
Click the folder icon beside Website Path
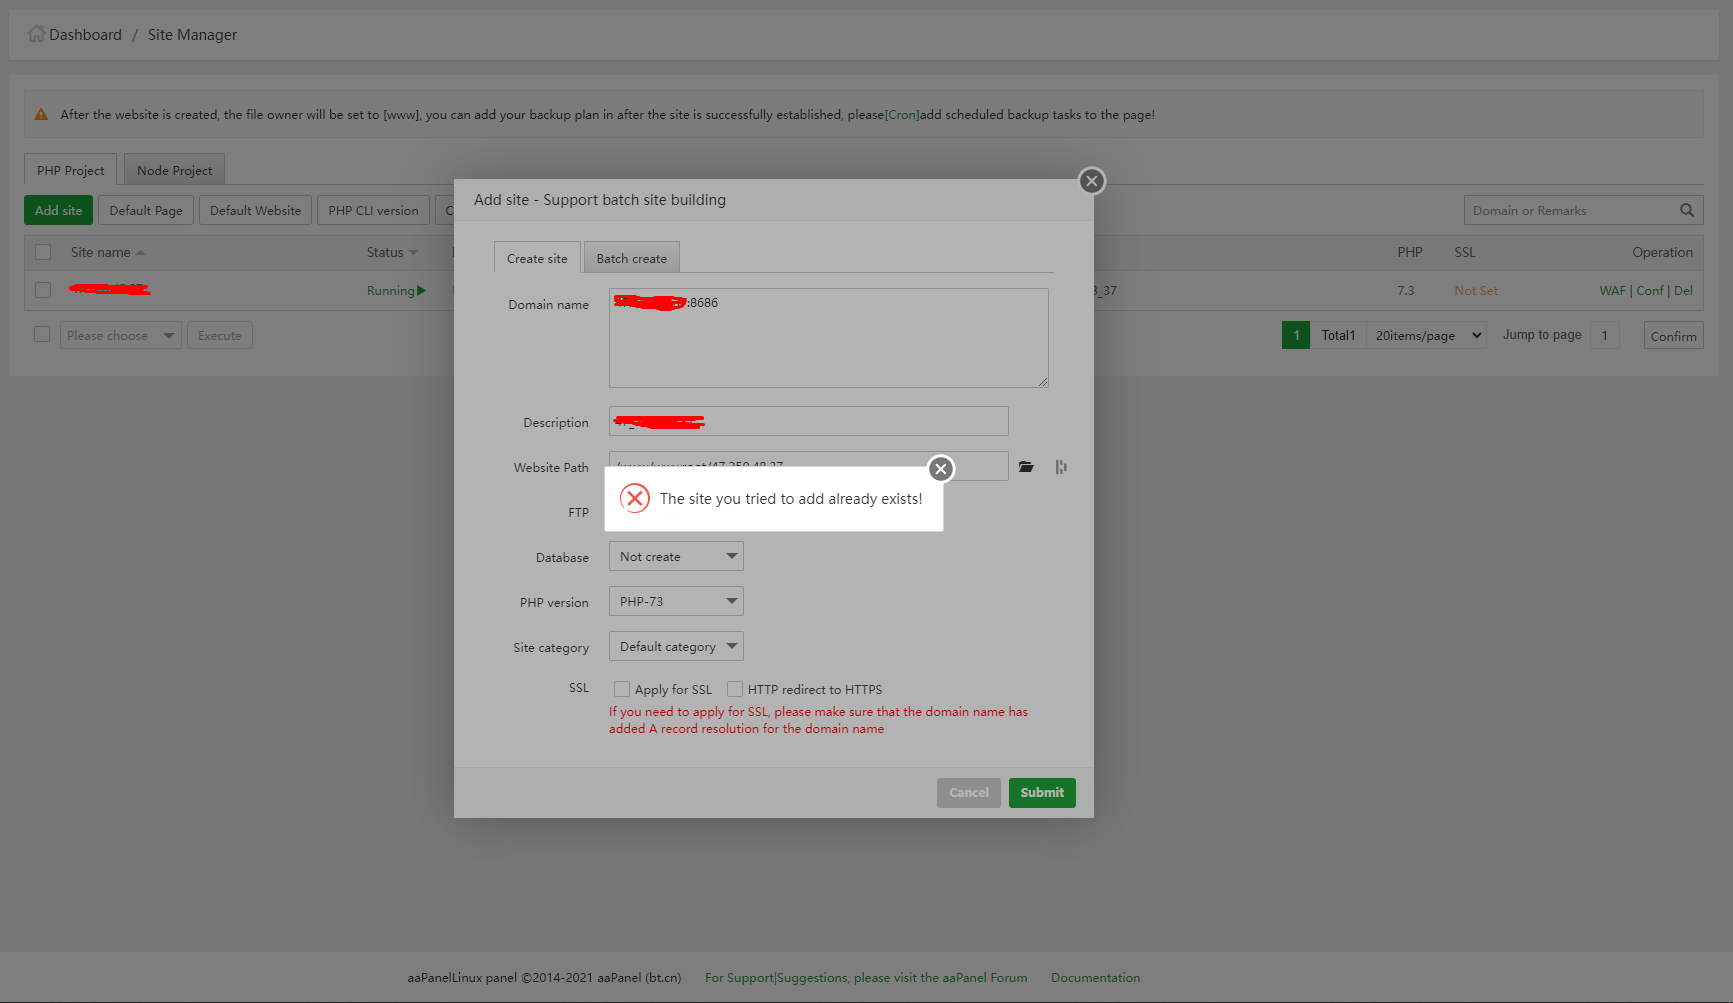pos(1026,467)
